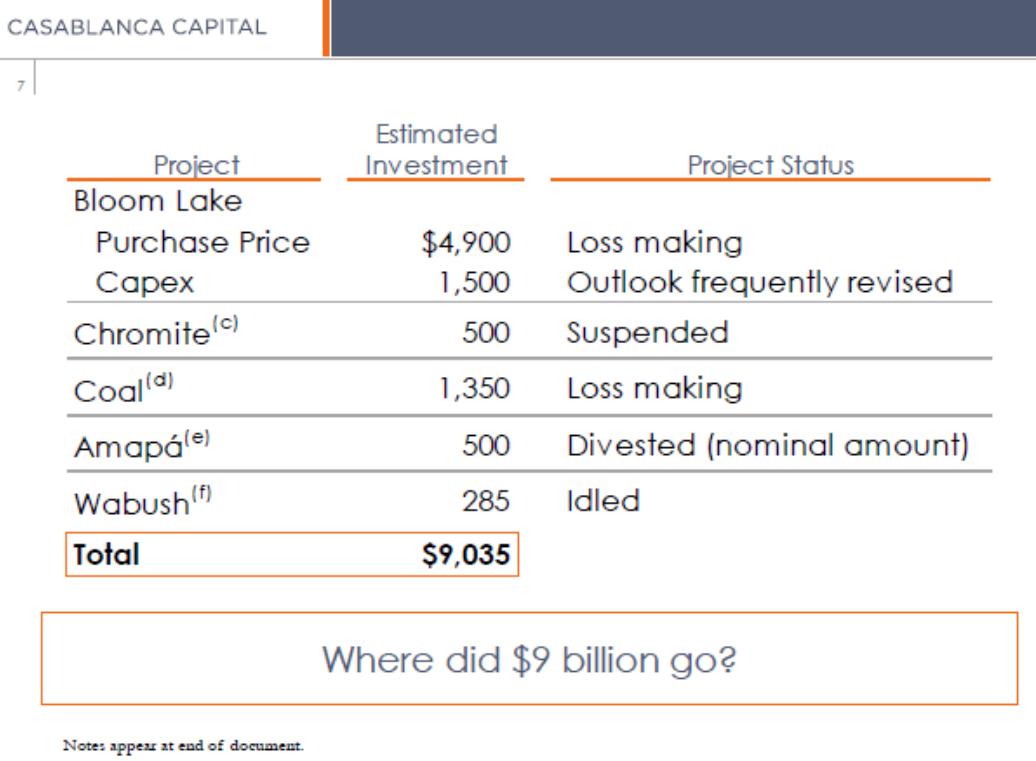Image resolution: width=1036 pixels, height=761 pixels.
Task: Select the Outlook frequently revised status
Action: click(x=759, y=282)
